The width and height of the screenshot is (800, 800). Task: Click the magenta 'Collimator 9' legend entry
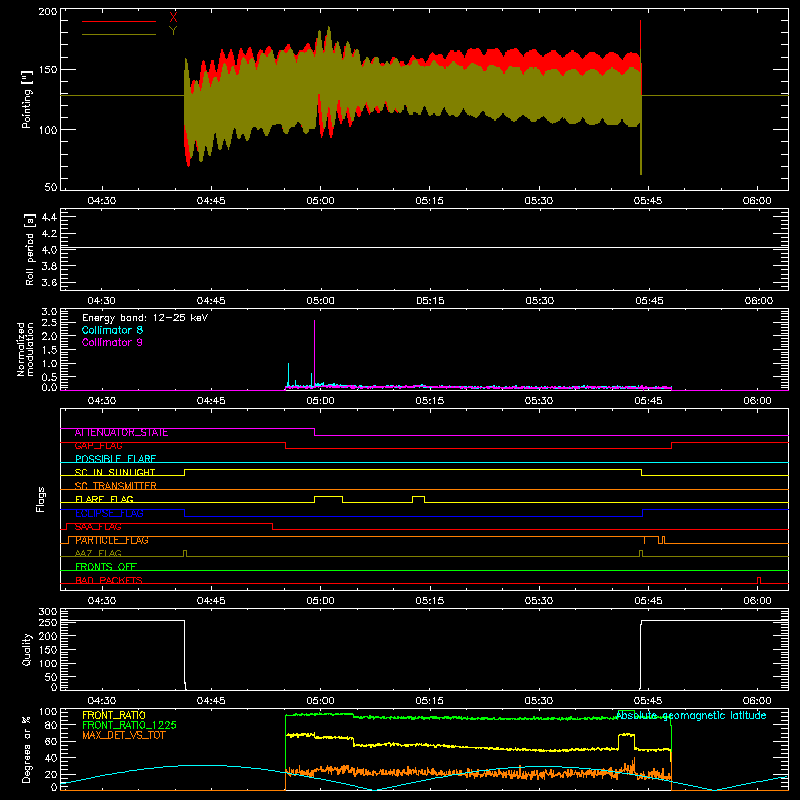coord(112,342)
